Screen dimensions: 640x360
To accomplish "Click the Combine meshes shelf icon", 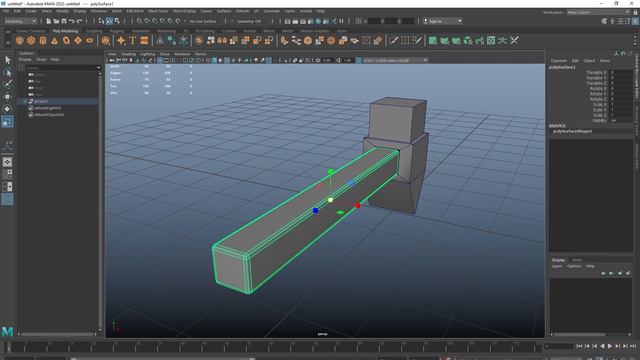I will coord(199,40).
